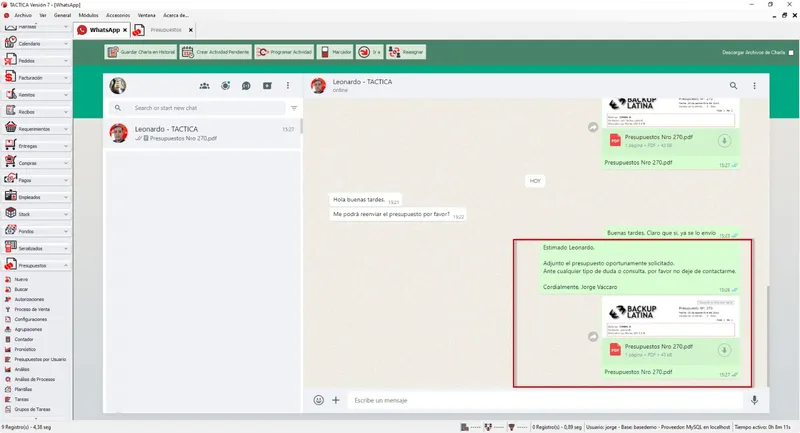Collapse the Presupuestos sidebar section
The width and height of the screenshot is (800, 433).
point(36,266)
